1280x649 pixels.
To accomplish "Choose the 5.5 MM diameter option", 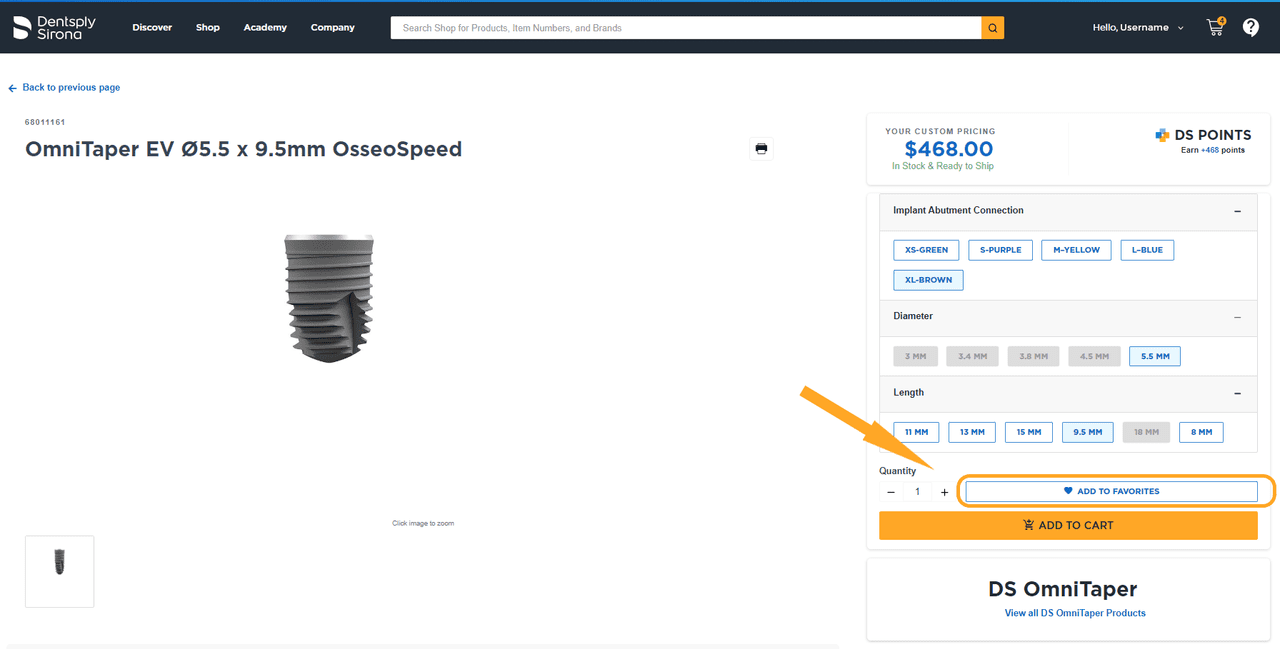I will [x=1154, y=356].
